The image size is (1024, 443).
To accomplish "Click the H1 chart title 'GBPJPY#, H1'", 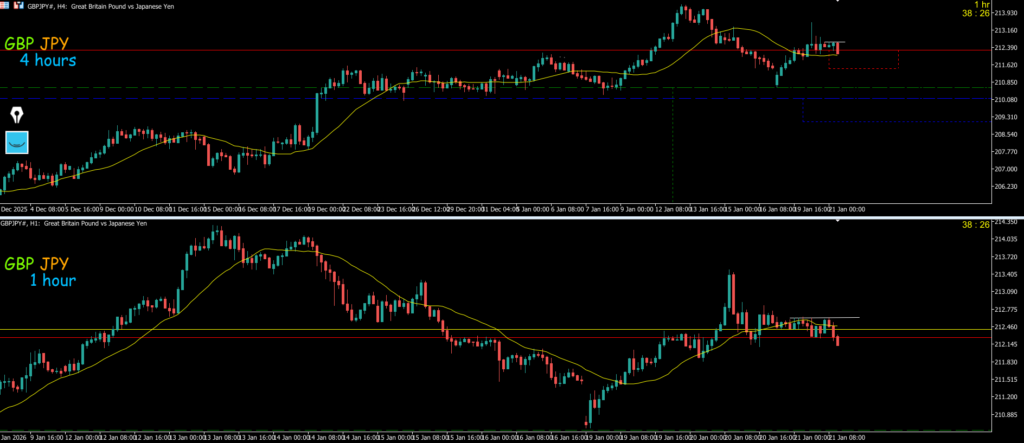I will pyautogui.click(x=20, y=223).
